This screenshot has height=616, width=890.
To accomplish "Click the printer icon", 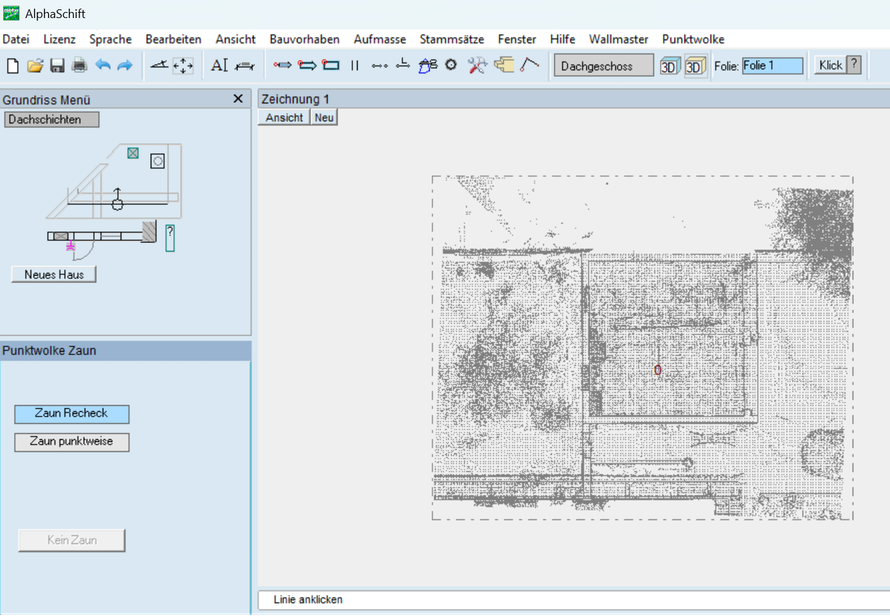I will point(79,66).
